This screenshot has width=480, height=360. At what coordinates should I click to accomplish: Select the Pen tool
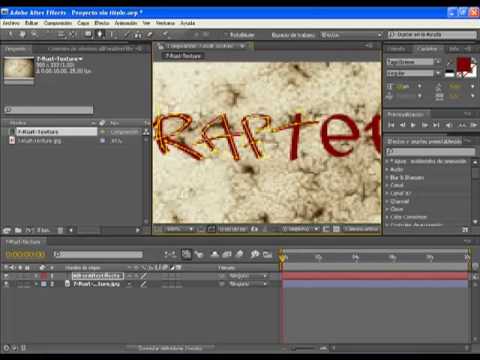[x=99, y=34]
